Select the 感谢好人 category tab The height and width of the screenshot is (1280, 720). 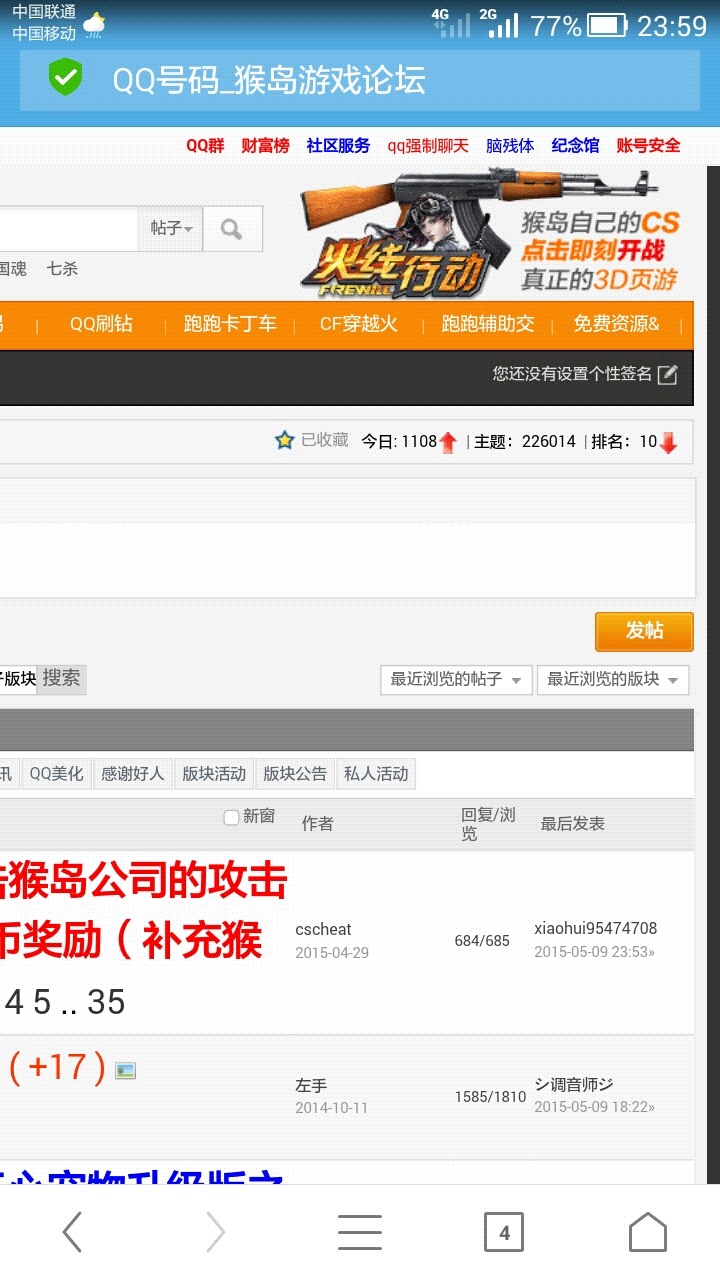pyautogui.click(x=132, y=774)
